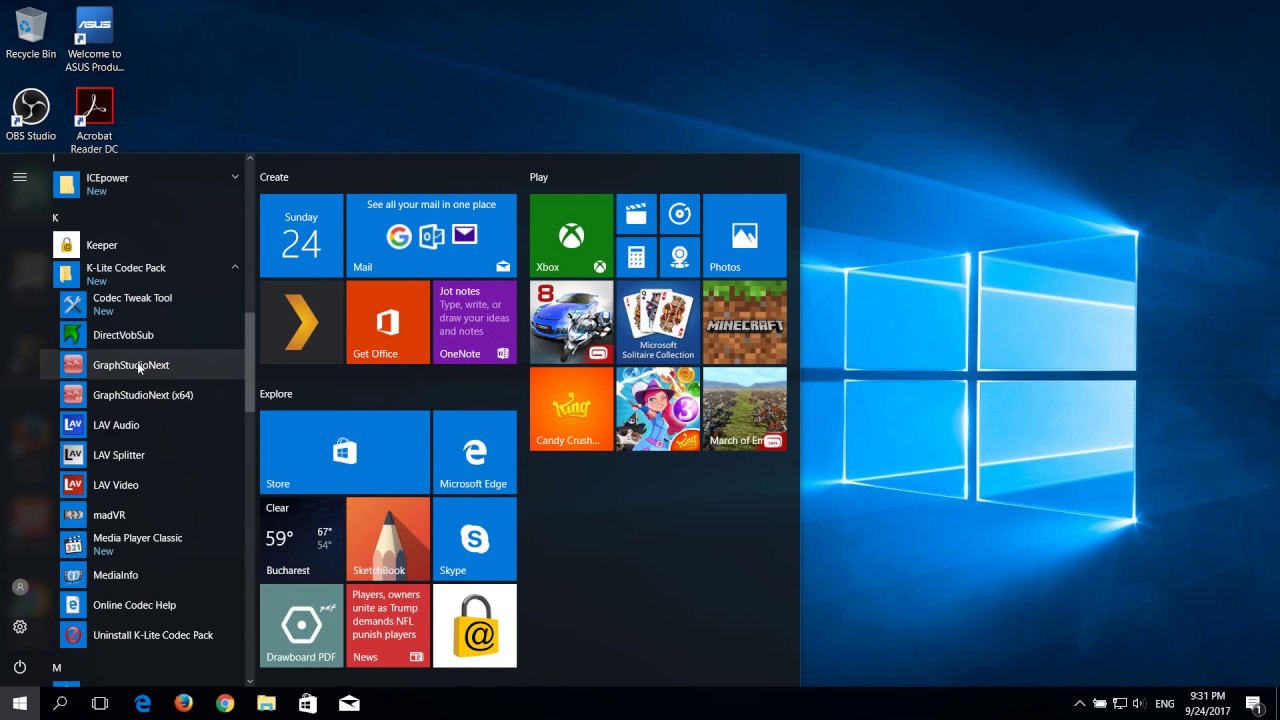
Task: Click the letter K section header
Action: [56, 218]
